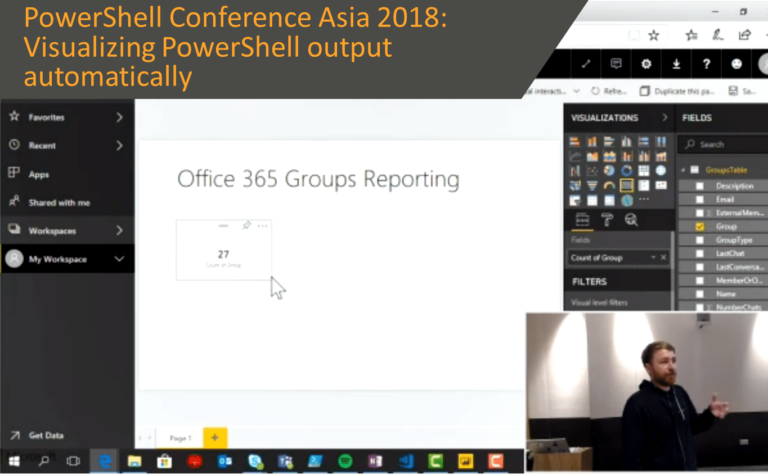Select the Page 1 tab
Image resolution: width=768 pixels, height=474 pixels.
(x=180, y=438)
